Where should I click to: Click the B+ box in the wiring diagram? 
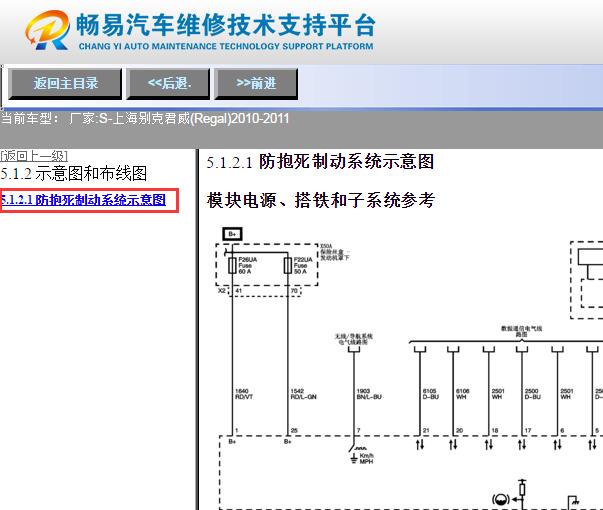point(232,234)
